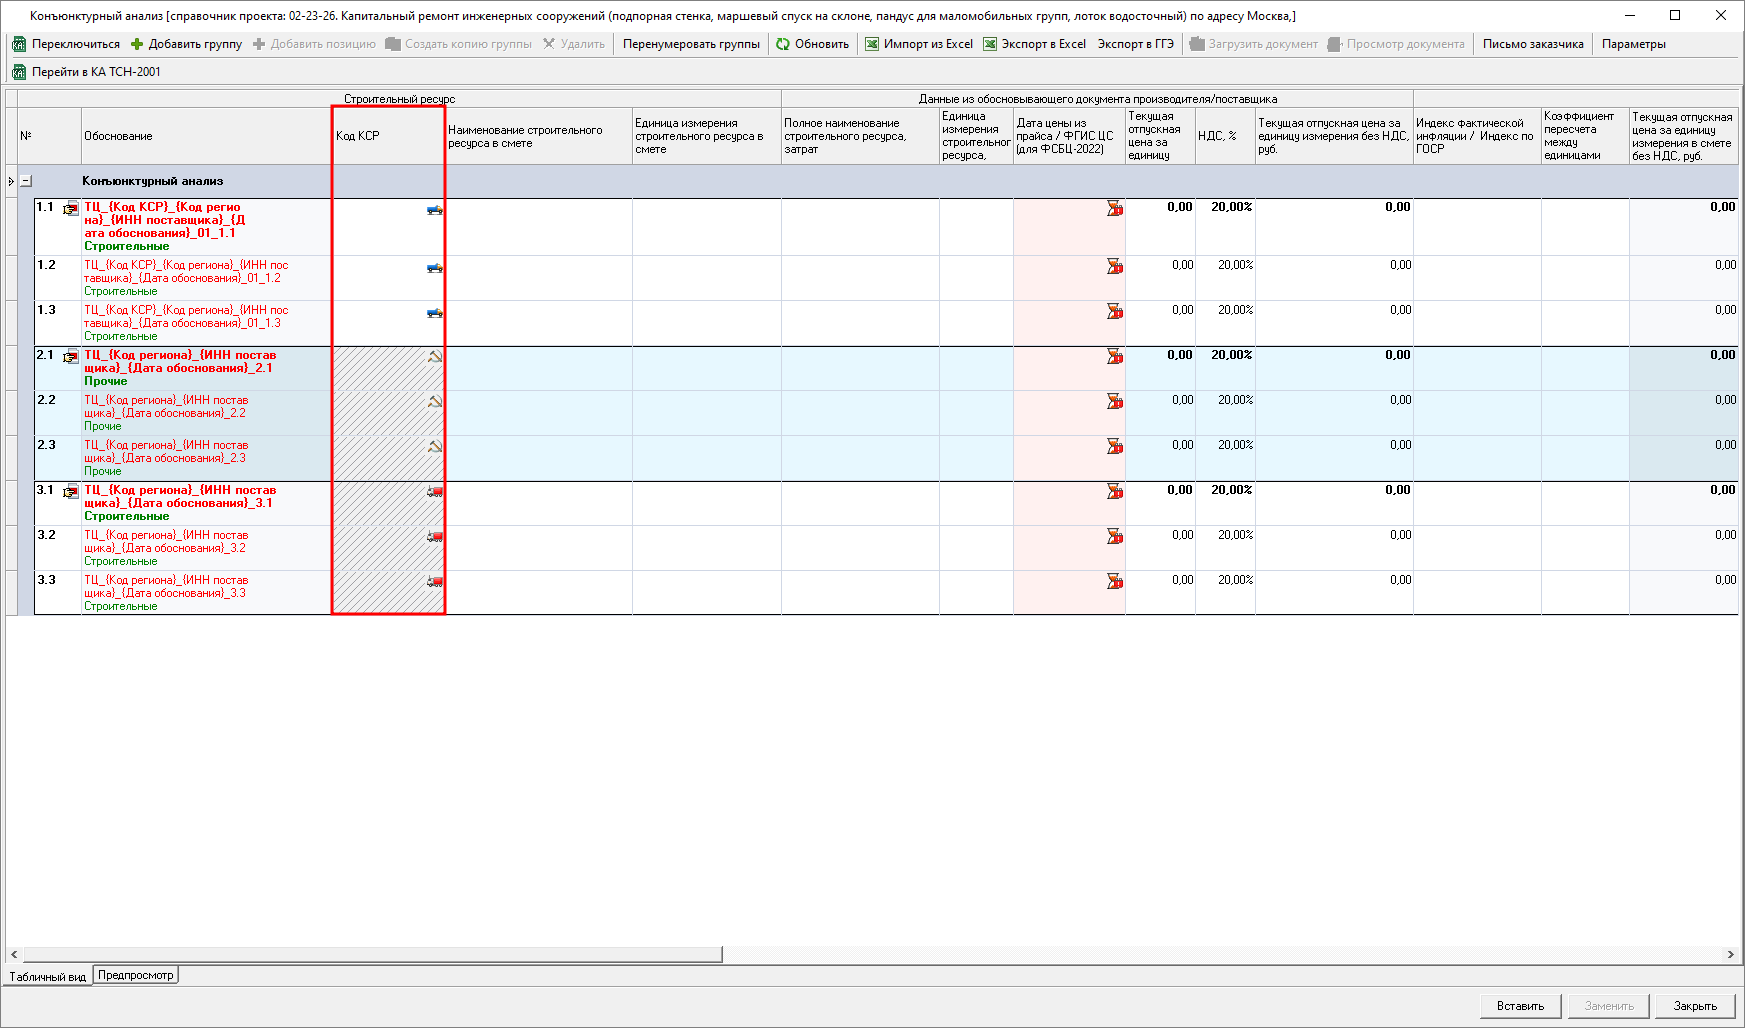The width and height of the screenshot is (1745, 1028).
Task: Click the horizontal scrollbar thumb
Action: (x=372, y=954)
